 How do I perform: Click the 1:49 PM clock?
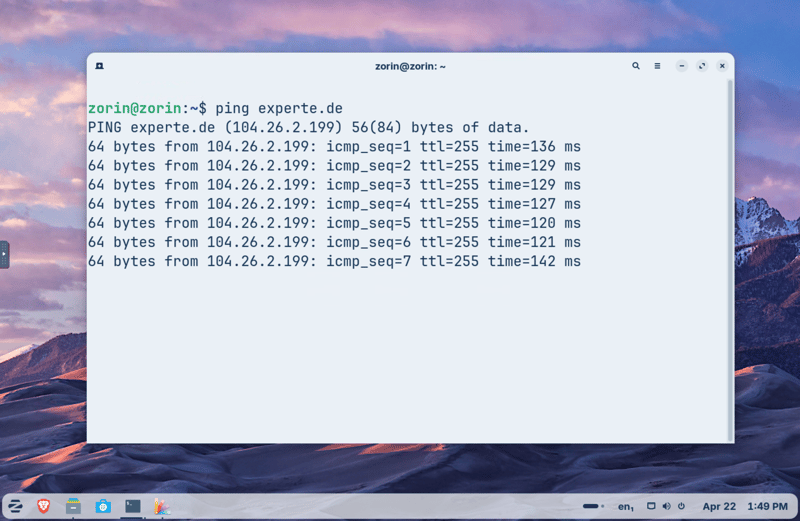767,506
